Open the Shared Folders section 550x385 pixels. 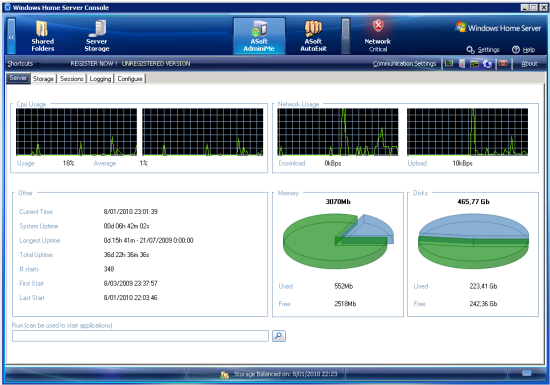(42, 36)
